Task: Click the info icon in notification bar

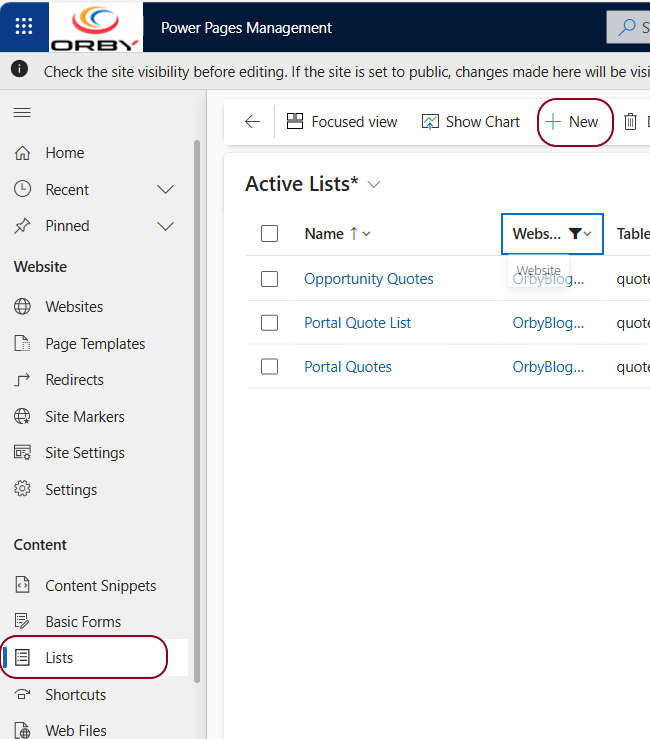Action: click(19, 69)
